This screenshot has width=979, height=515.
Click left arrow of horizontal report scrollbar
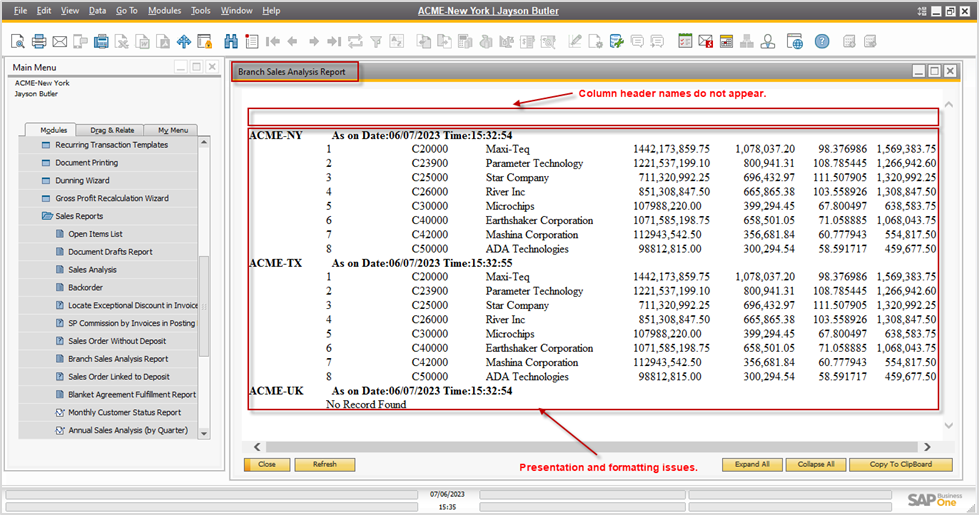257,447
